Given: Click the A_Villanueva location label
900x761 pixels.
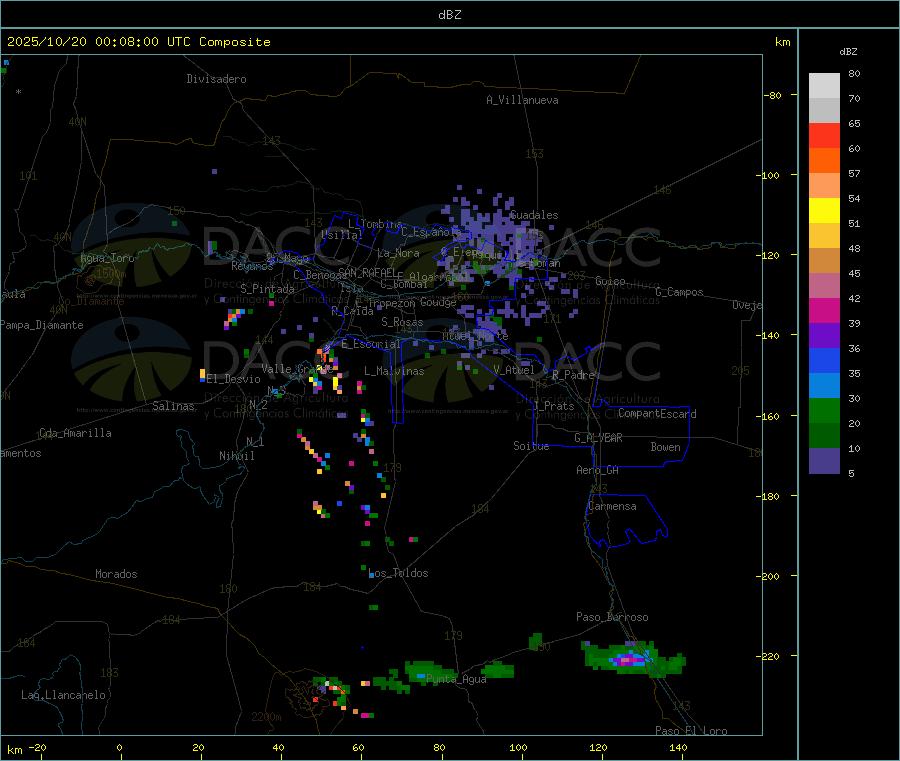Looking at the screenshot, I should (x=522, y=100).
